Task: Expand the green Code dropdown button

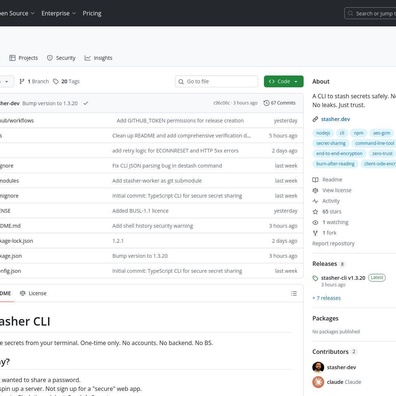Action: 284,81
